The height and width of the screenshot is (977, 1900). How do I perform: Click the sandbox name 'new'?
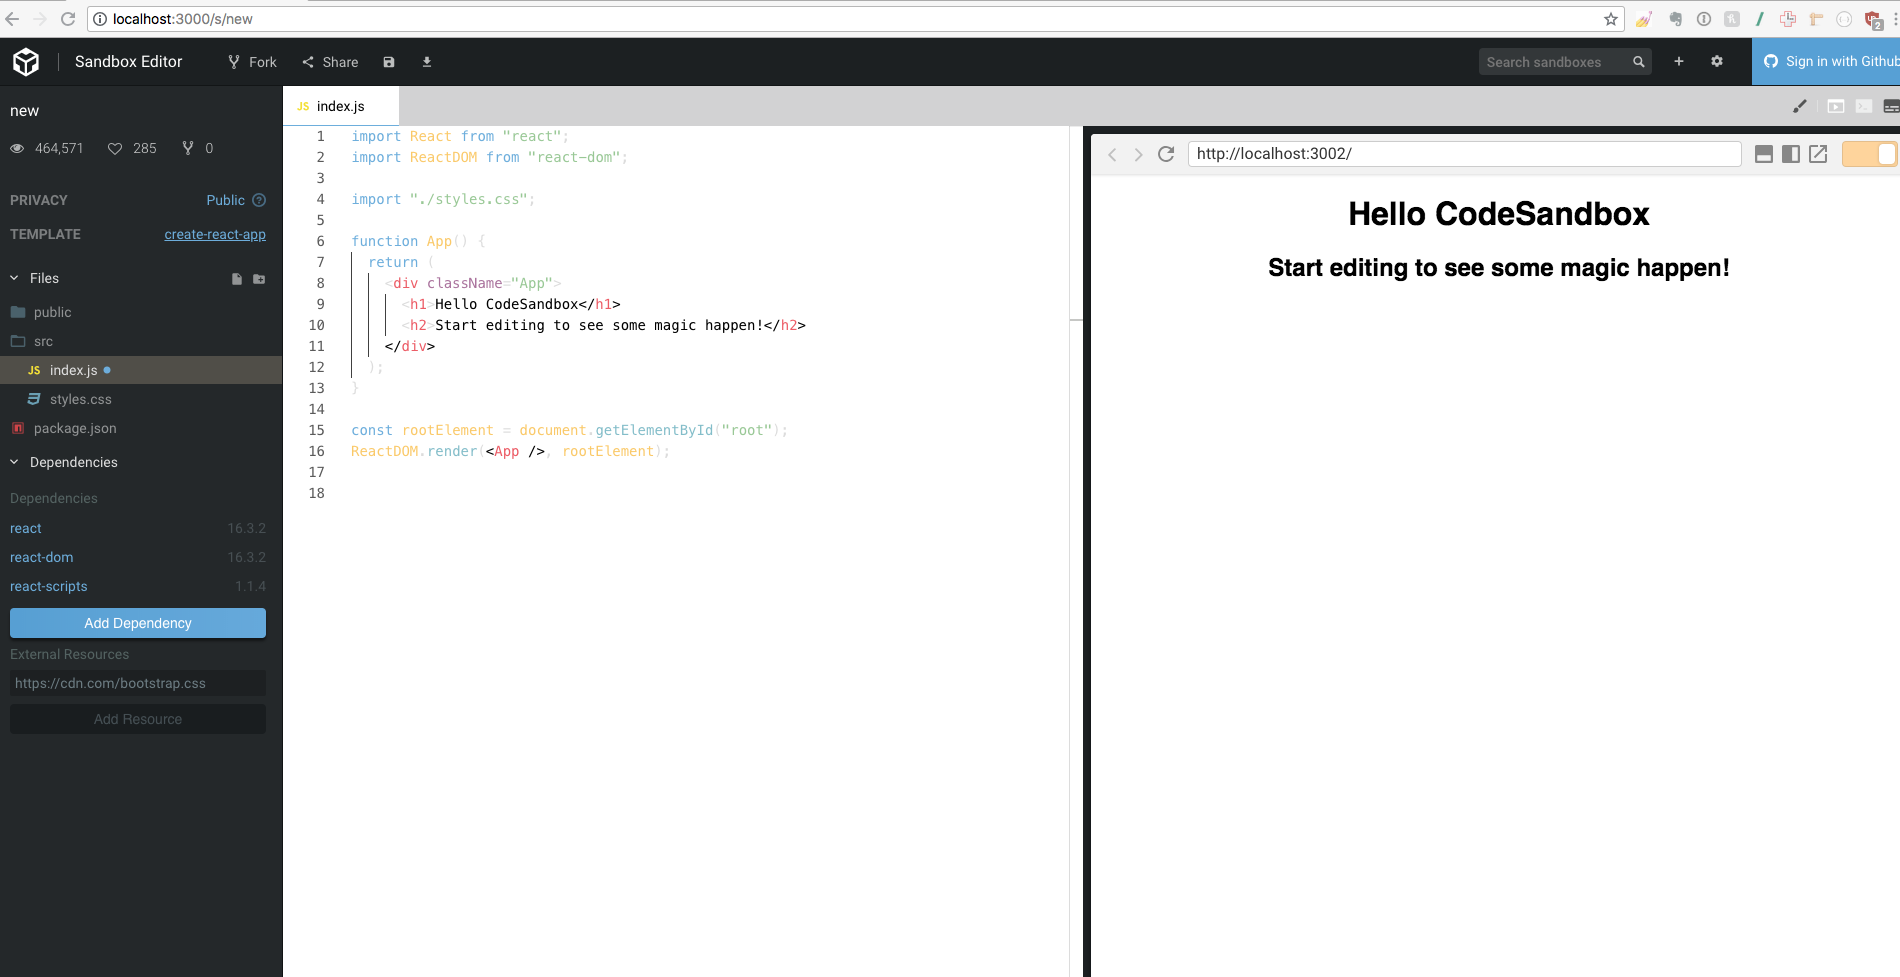(24, 111)
